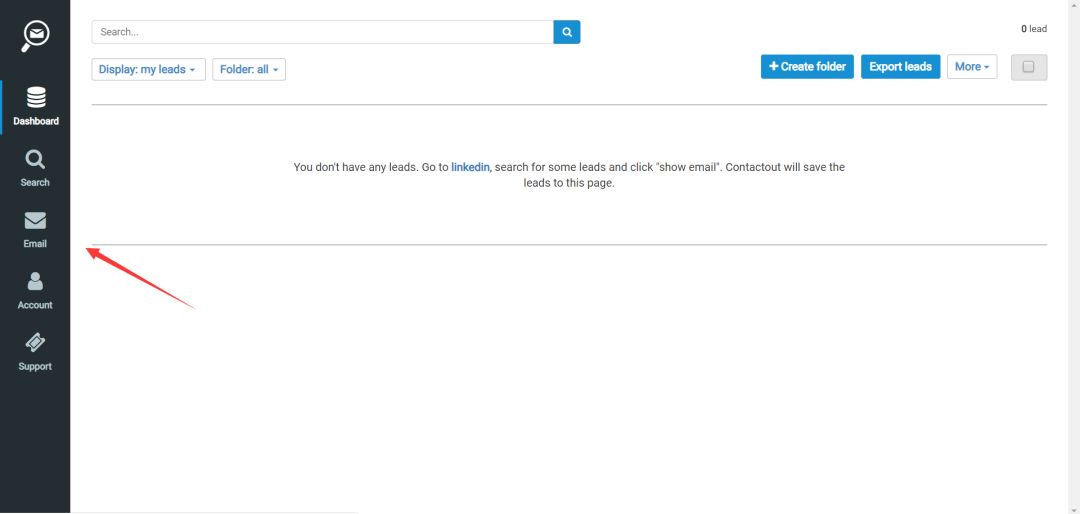This screenshot has width=1080, height=514.
Task: Open the Support ticket icon
Action: click(35, 343)
